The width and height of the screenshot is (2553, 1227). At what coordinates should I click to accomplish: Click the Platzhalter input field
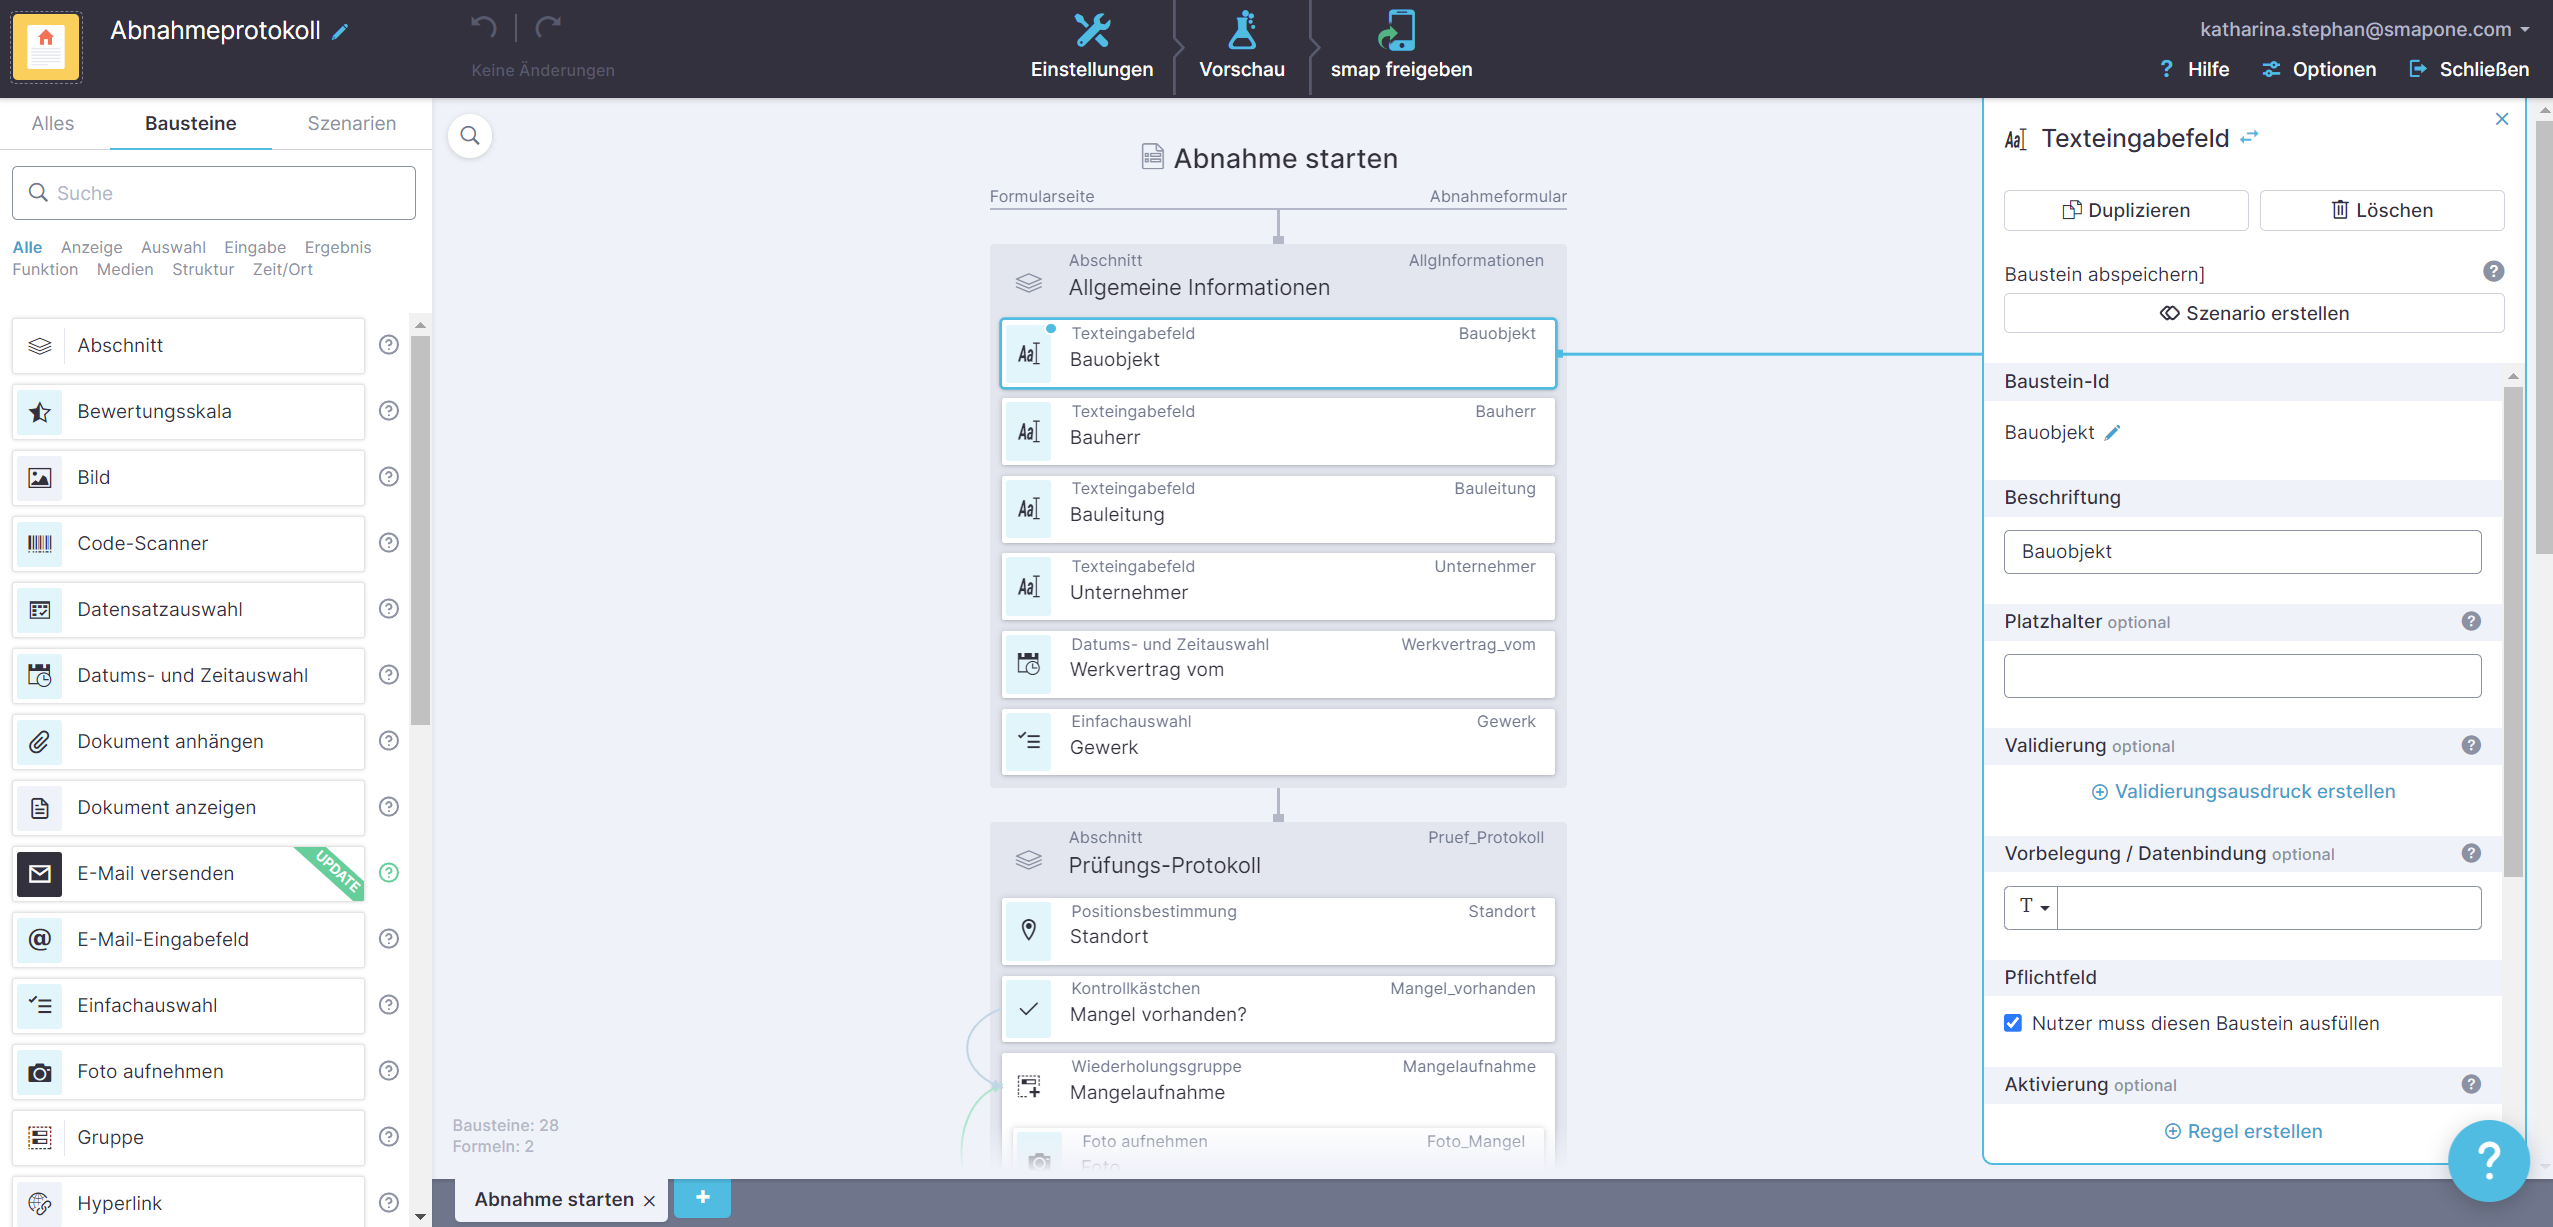coord(2241,676)
